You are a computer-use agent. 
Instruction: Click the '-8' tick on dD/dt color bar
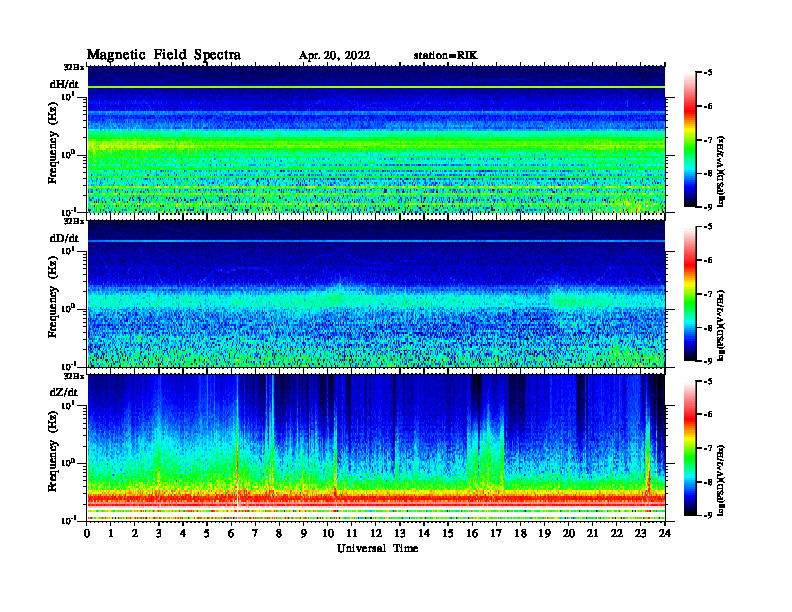(709, 328)
